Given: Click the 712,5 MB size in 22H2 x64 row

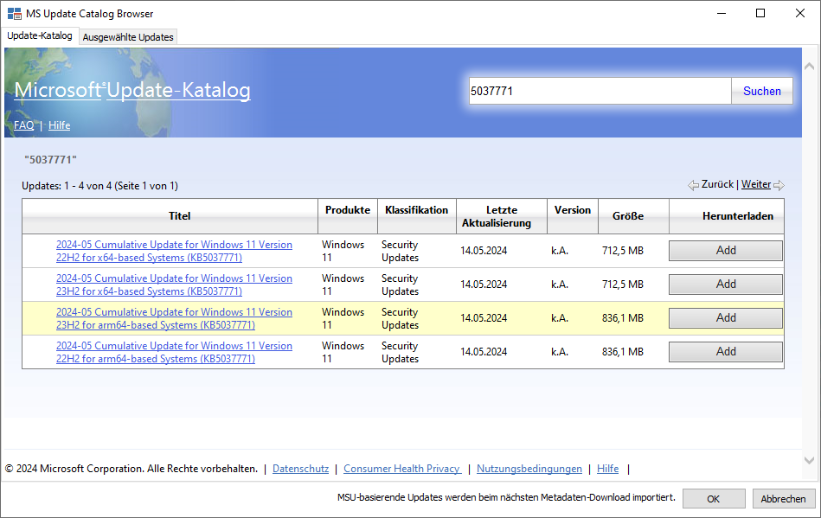Looking at the screenshot, I should click(x=623, y=250).
